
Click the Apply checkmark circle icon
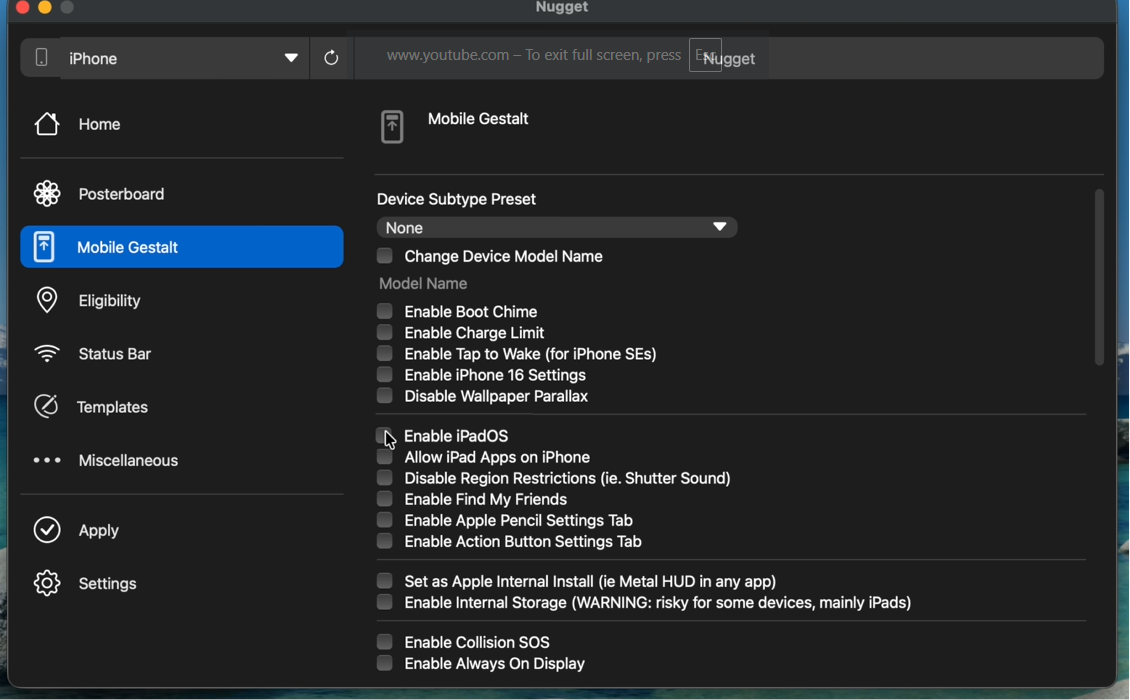47,530
